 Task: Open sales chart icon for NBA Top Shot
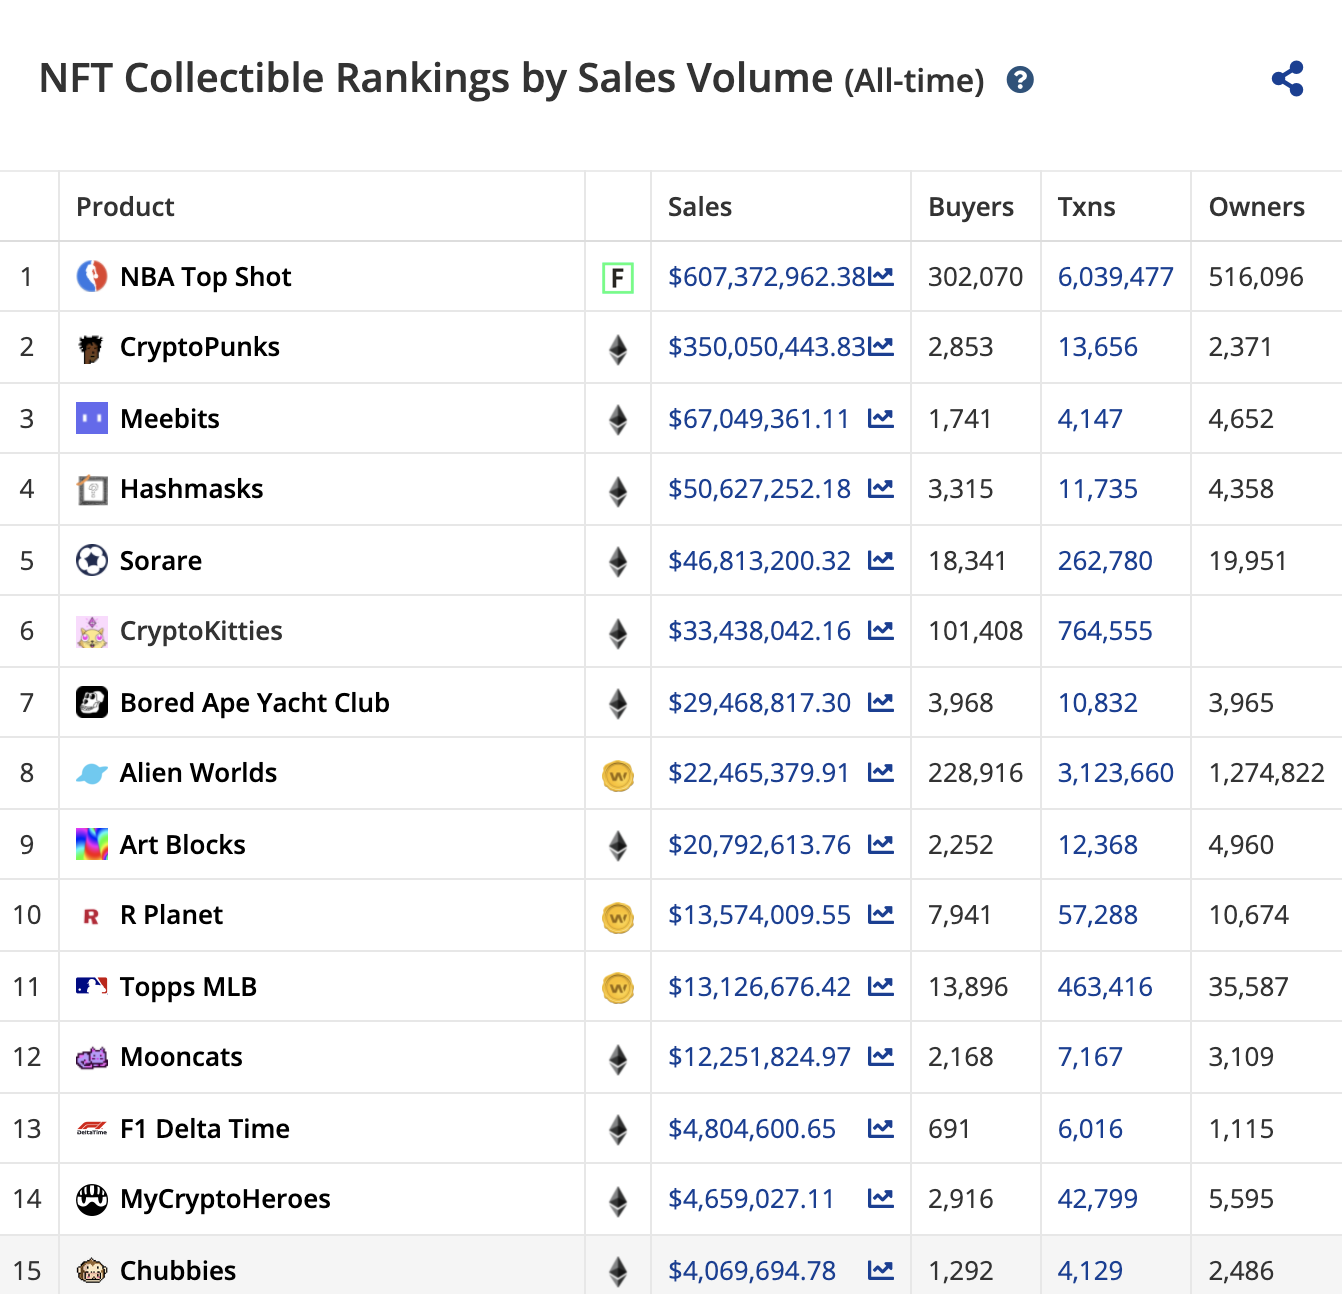pyautogui.click(x=881, y=277)
